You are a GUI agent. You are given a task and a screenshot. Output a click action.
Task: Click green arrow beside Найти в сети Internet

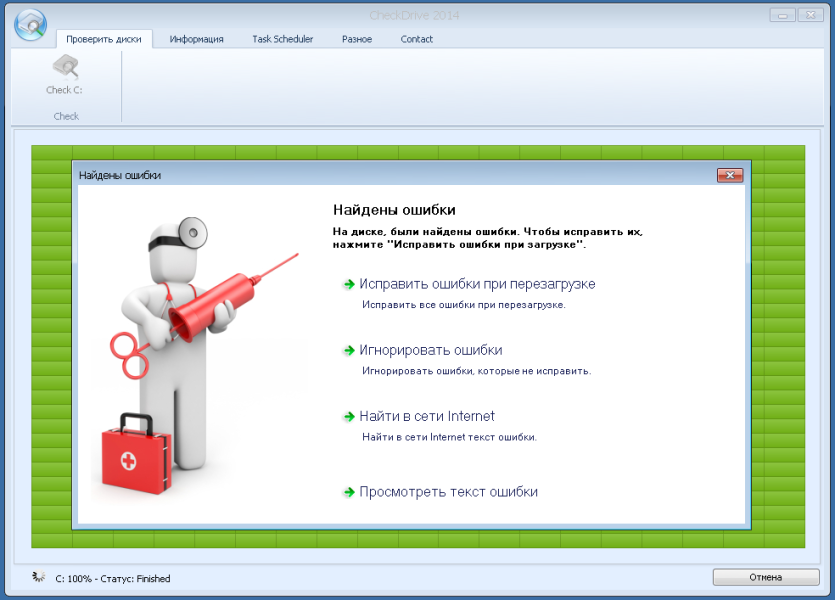tap(349, 416)
